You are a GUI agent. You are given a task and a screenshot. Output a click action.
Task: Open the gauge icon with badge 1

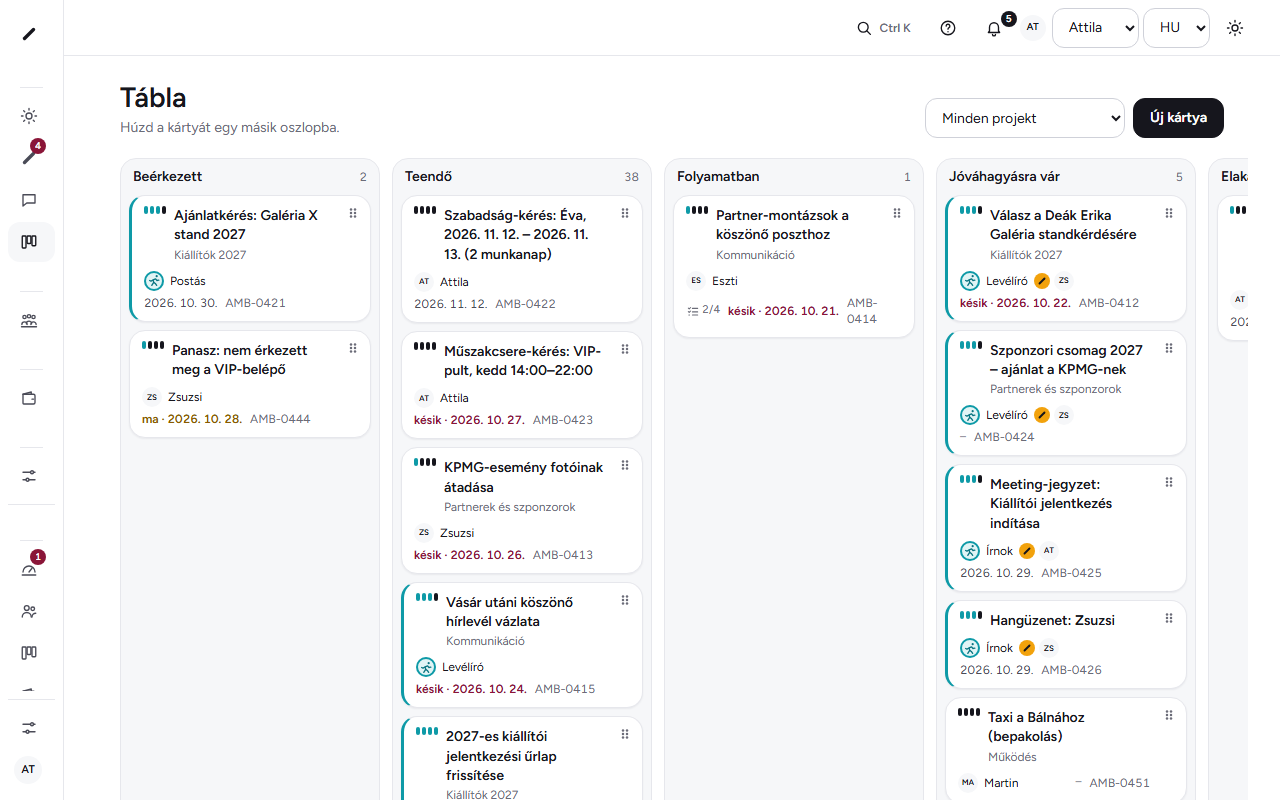[29, 570]
